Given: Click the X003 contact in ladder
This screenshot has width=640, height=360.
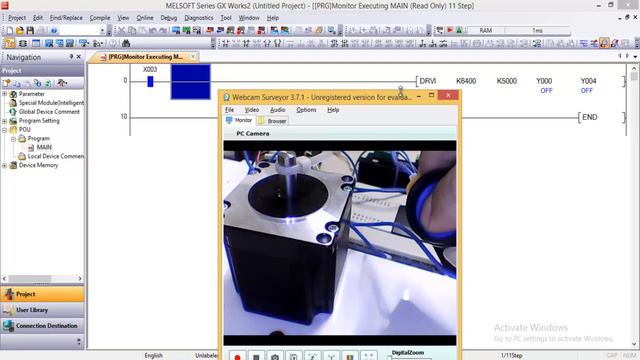Looking at the screenshot, I should pyautogui.click(x=150, y=81).
